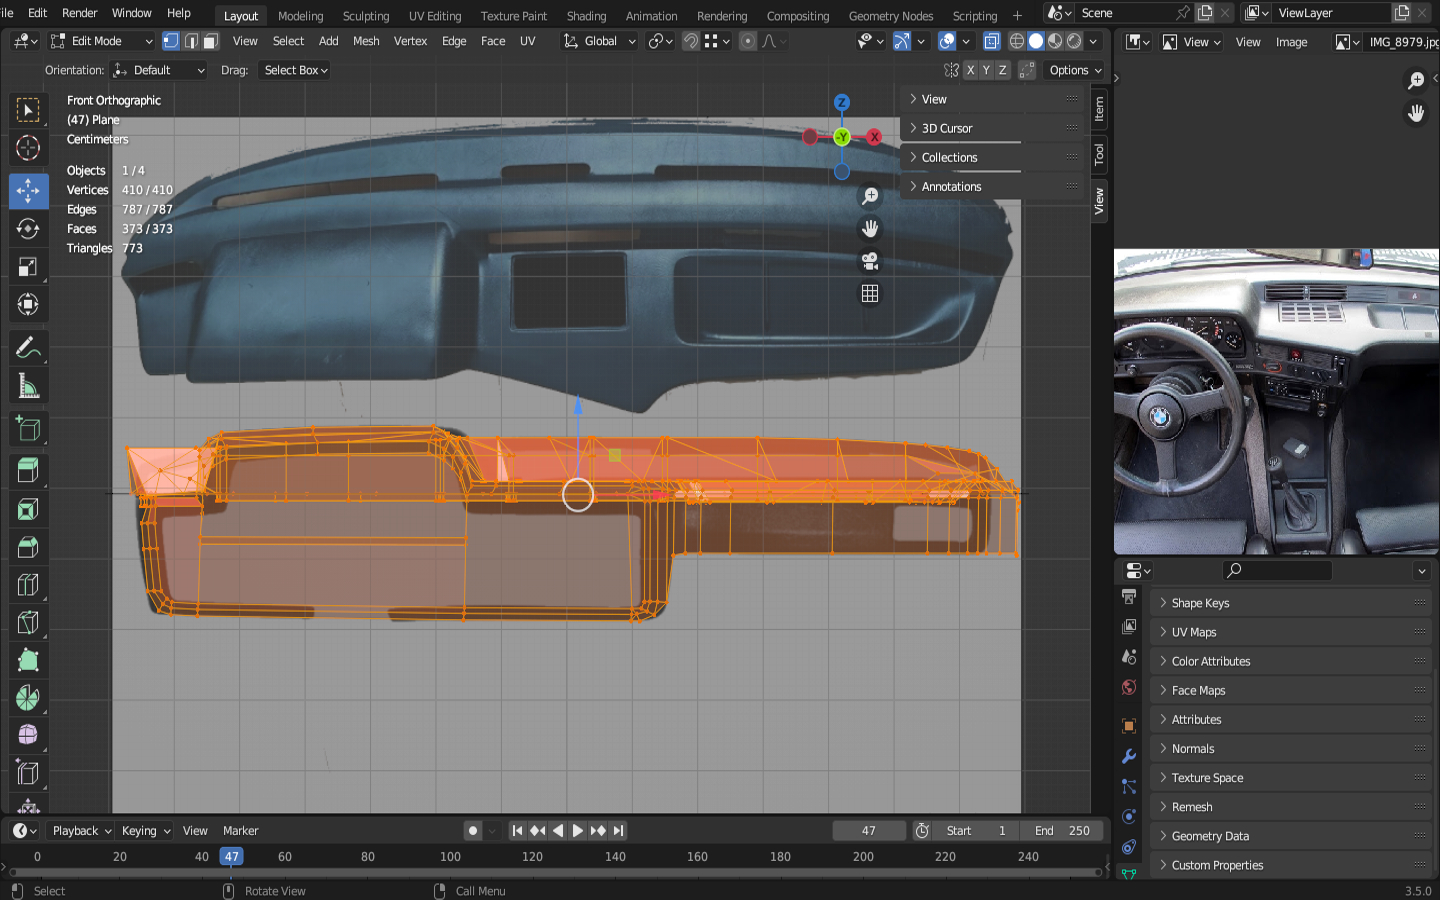Viewport: 1440px width, 900px height.
Task: Open the Edit Mode dropdown
Action: [101, 41]
